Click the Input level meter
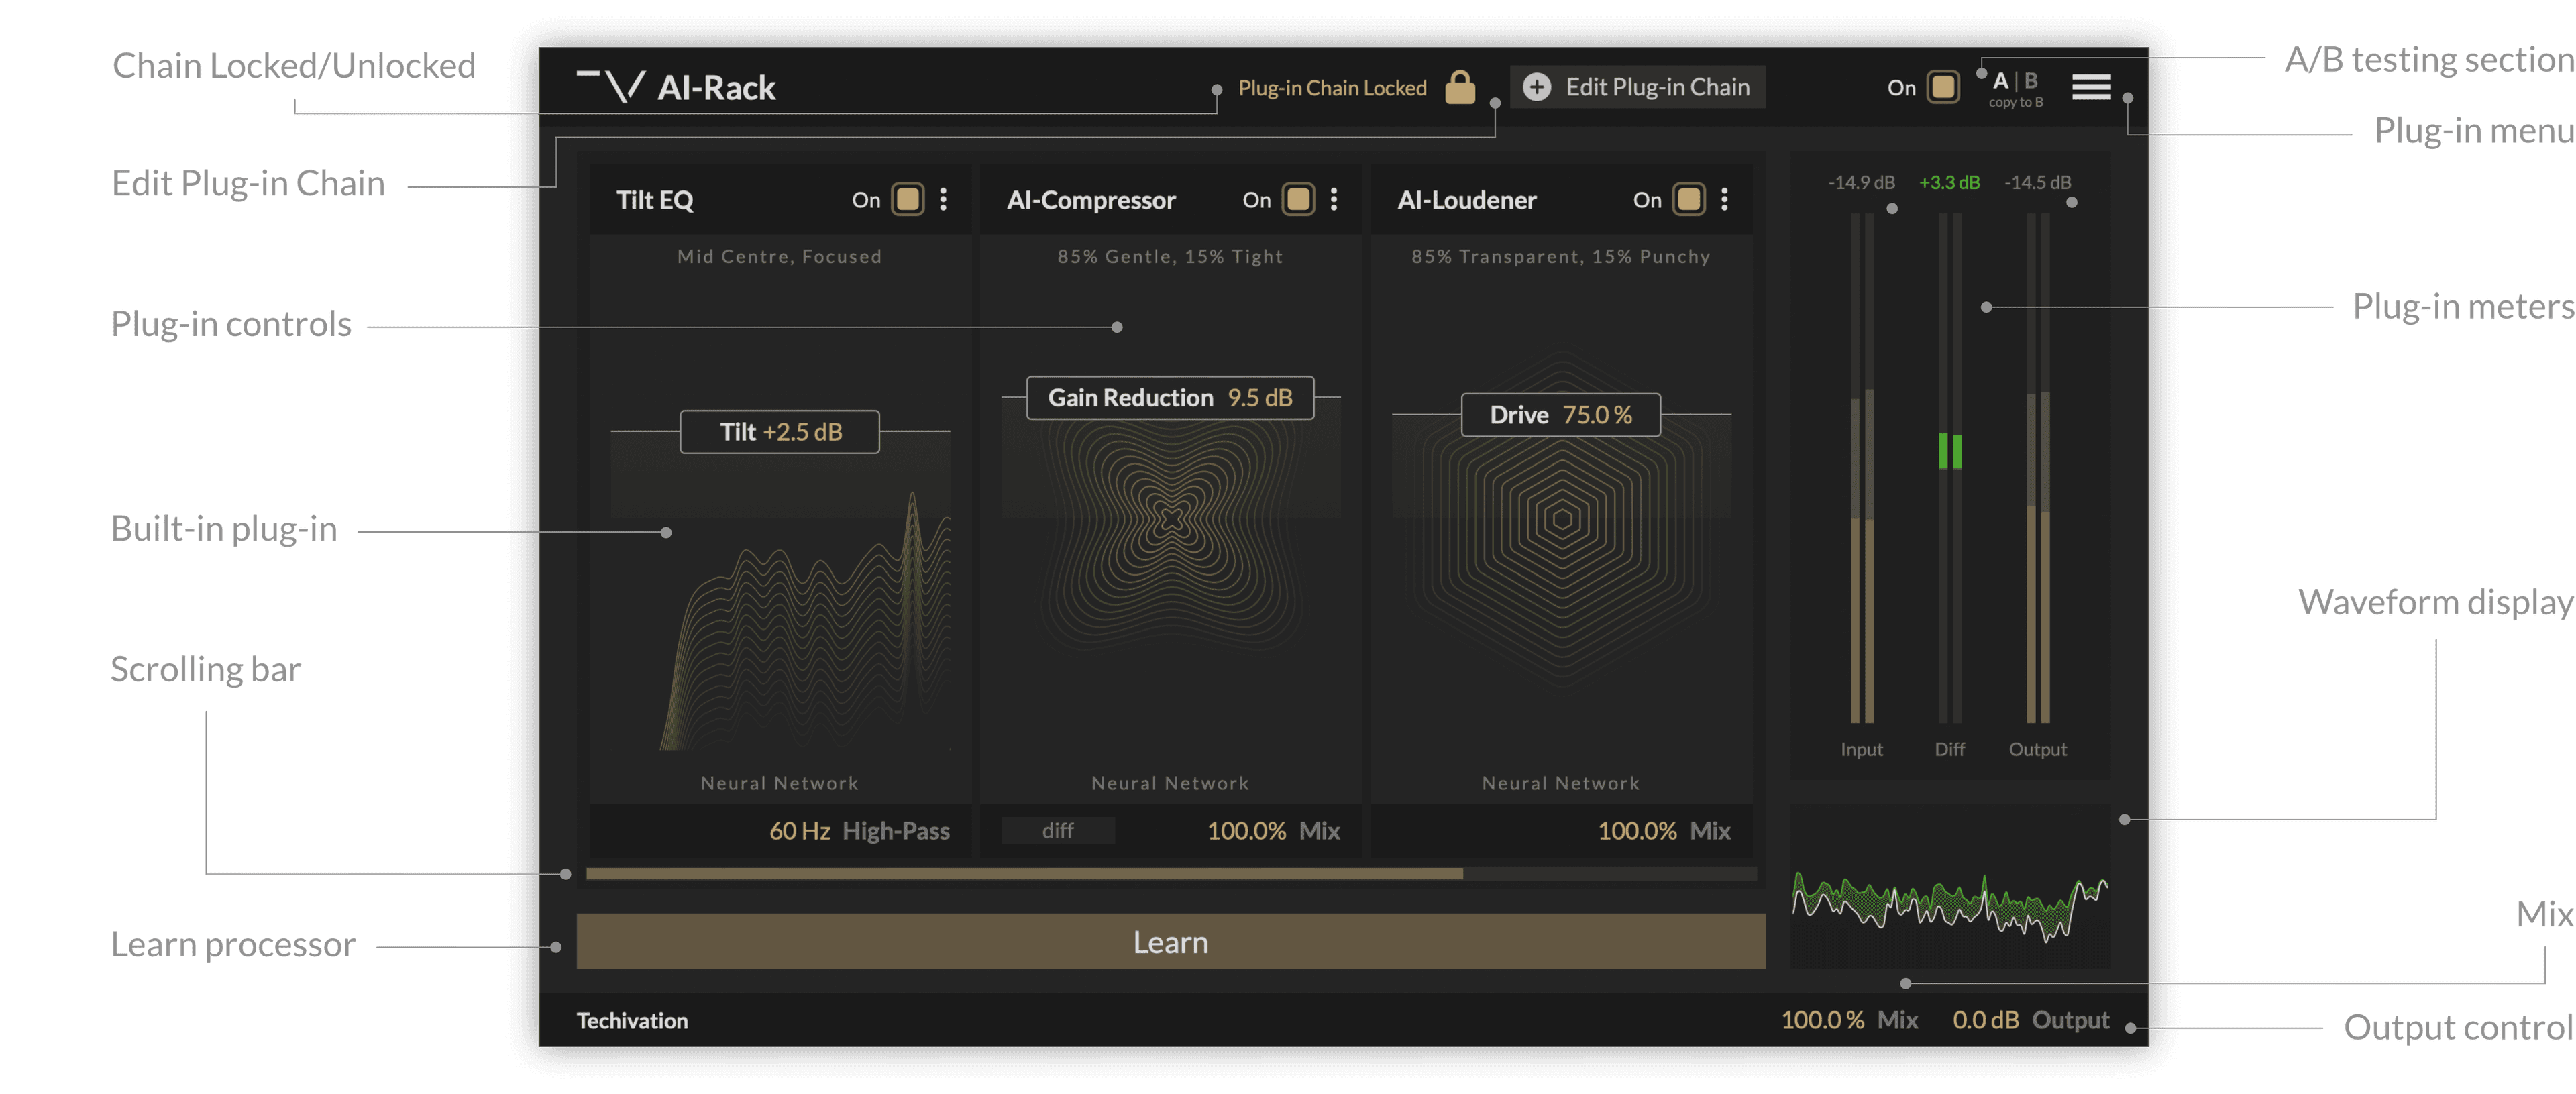Image resolution: width=2576 pixels, height=1094 pixels. click(x=1862, y=467)
